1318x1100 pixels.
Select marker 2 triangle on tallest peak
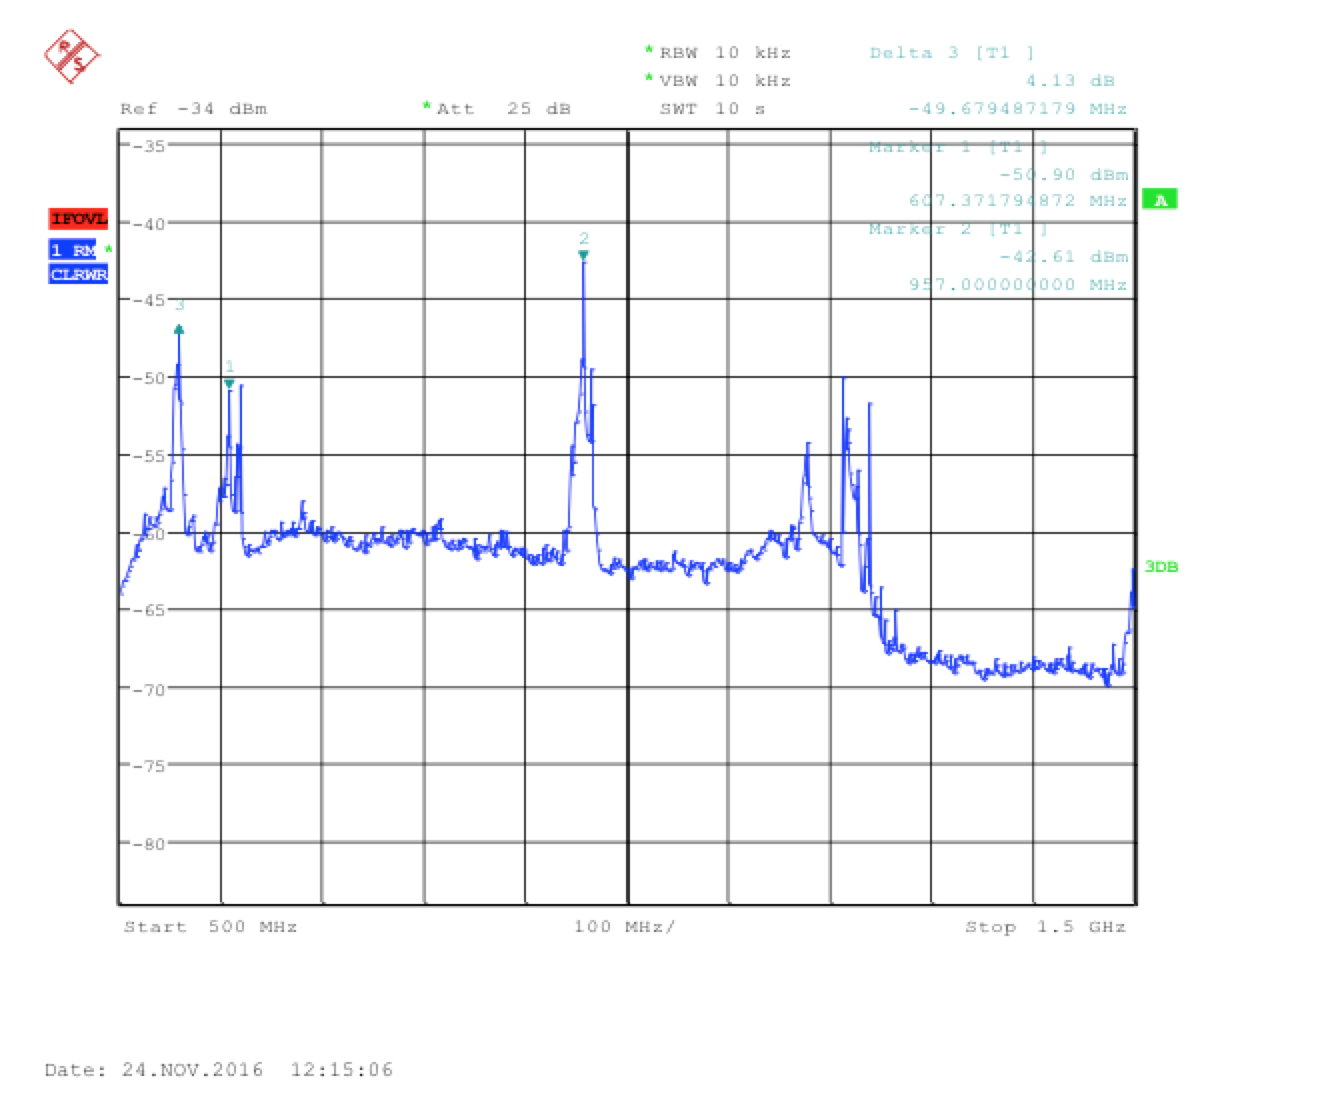coord(583,255)
